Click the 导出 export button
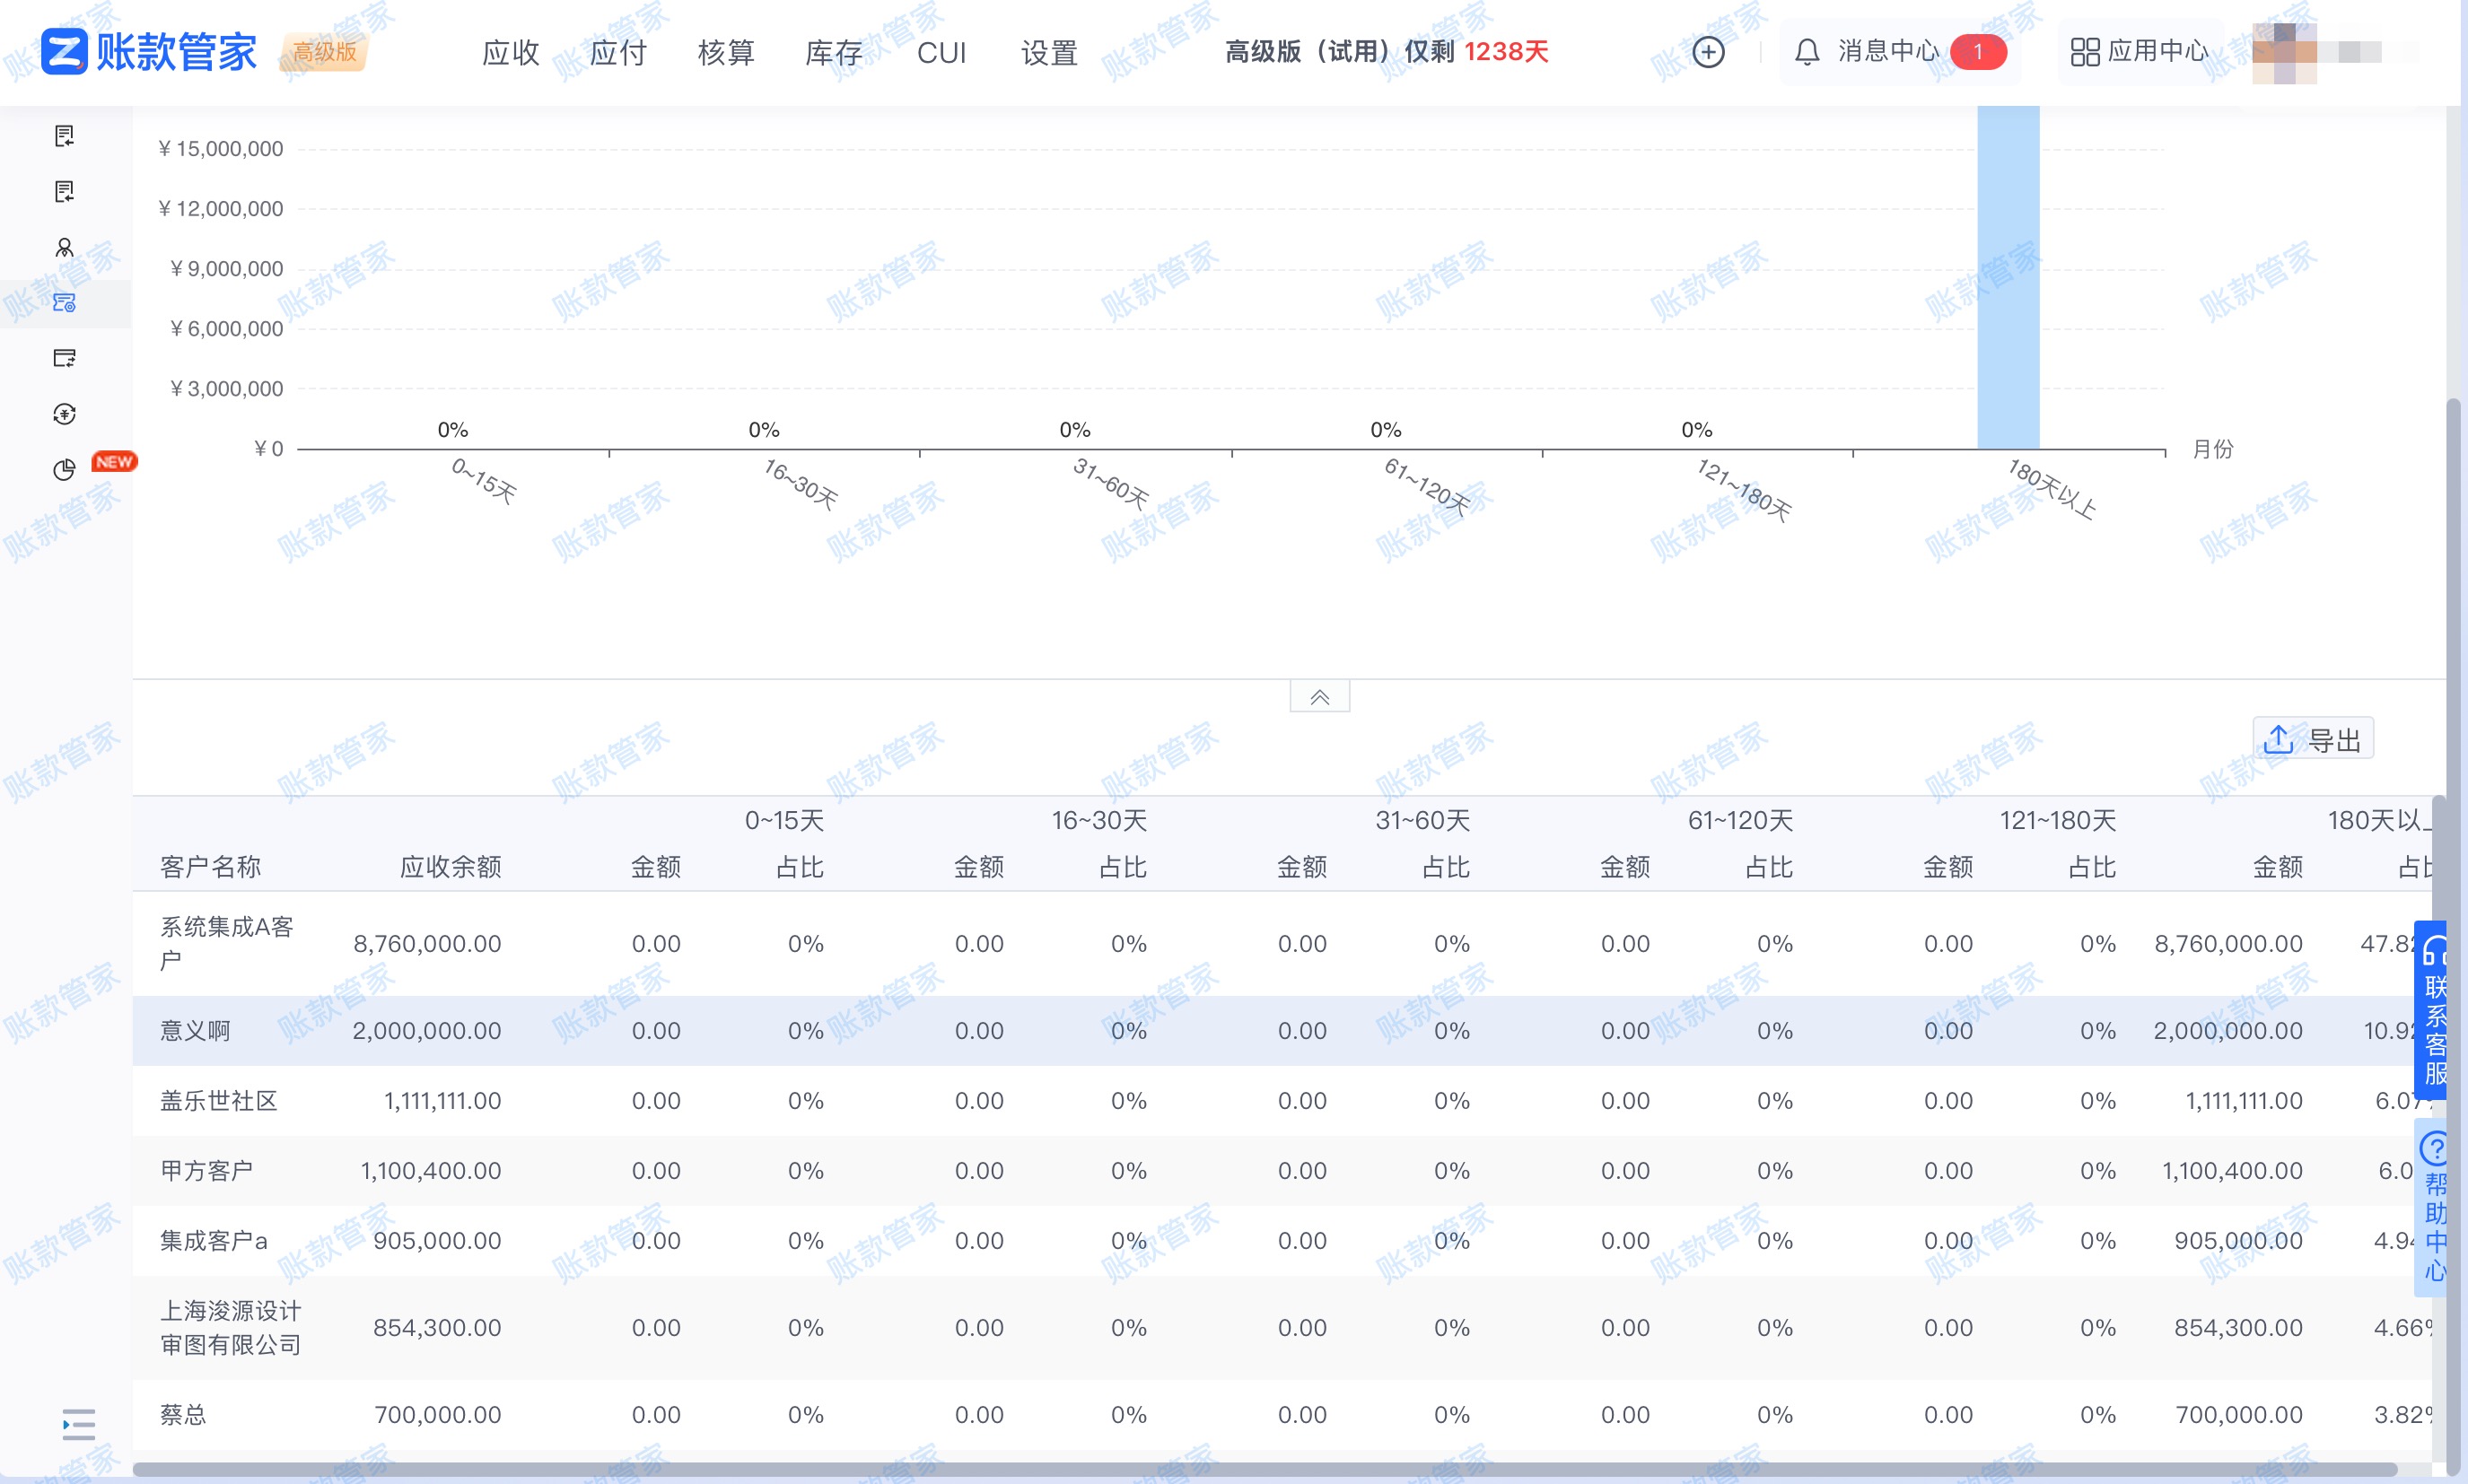This screenshot has height=1484, width=2468. coord(2312,740)
